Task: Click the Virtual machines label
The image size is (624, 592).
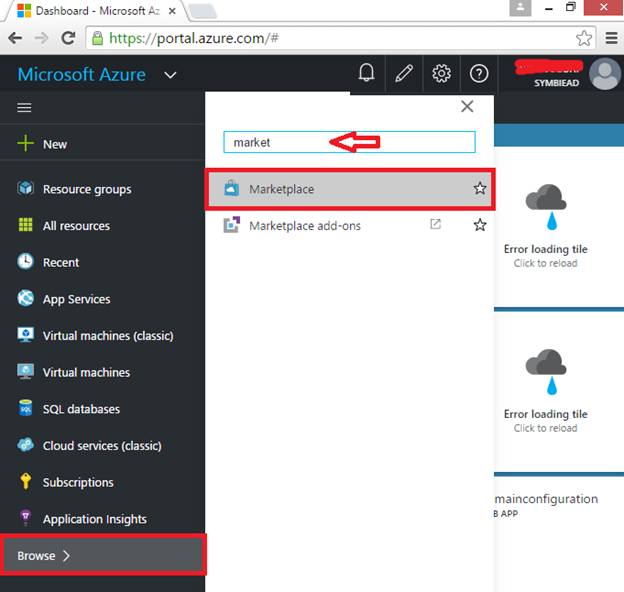Action: pos(86,372)
